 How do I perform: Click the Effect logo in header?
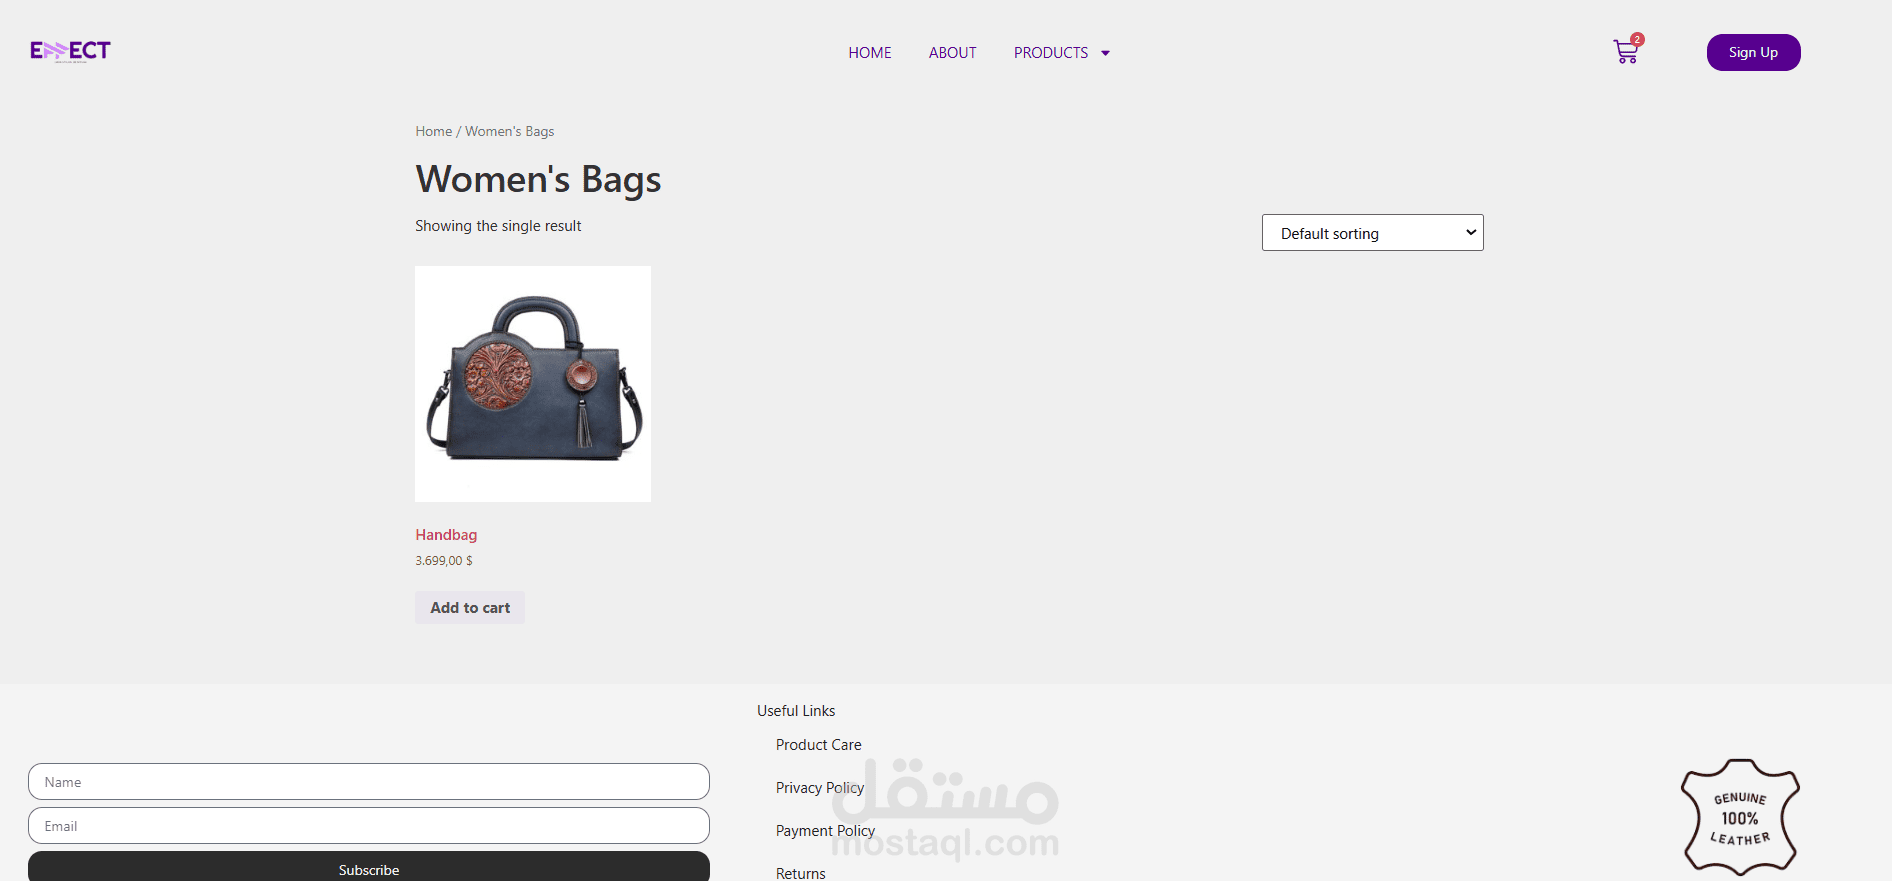click(70, 51)
